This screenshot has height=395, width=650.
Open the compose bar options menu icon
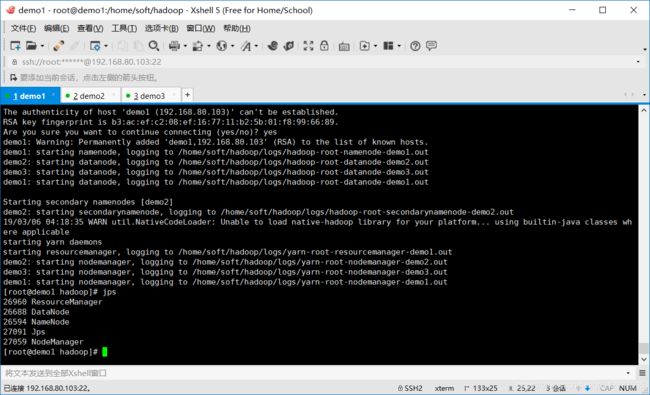642,373
